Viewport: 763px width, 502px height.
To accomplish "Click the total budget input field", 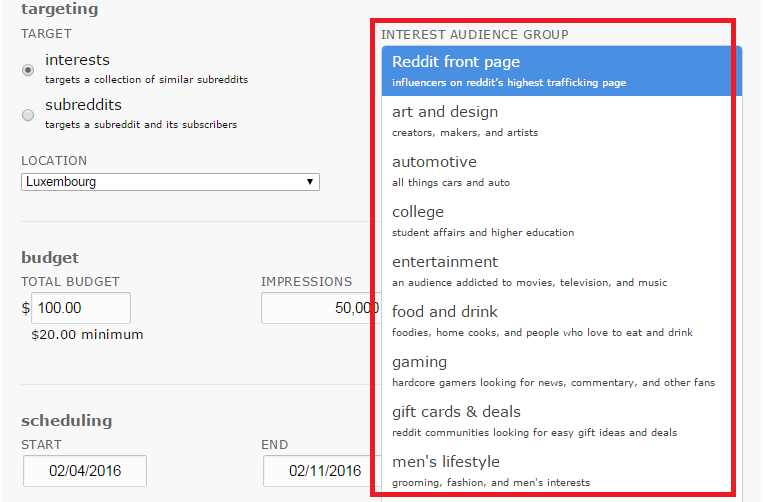I will (x=81, y=308).
